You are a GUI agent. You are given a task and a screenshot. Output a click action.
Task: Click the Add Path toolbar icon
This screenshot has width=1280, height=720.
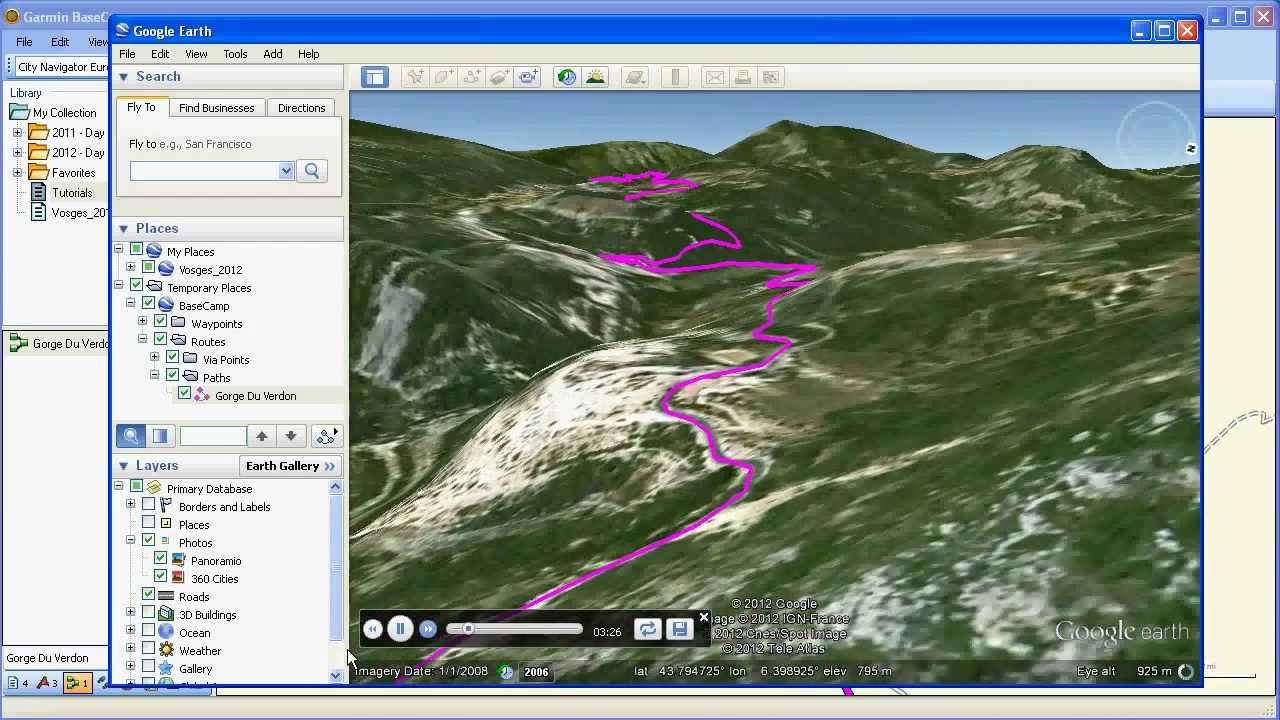pos(472,77)
